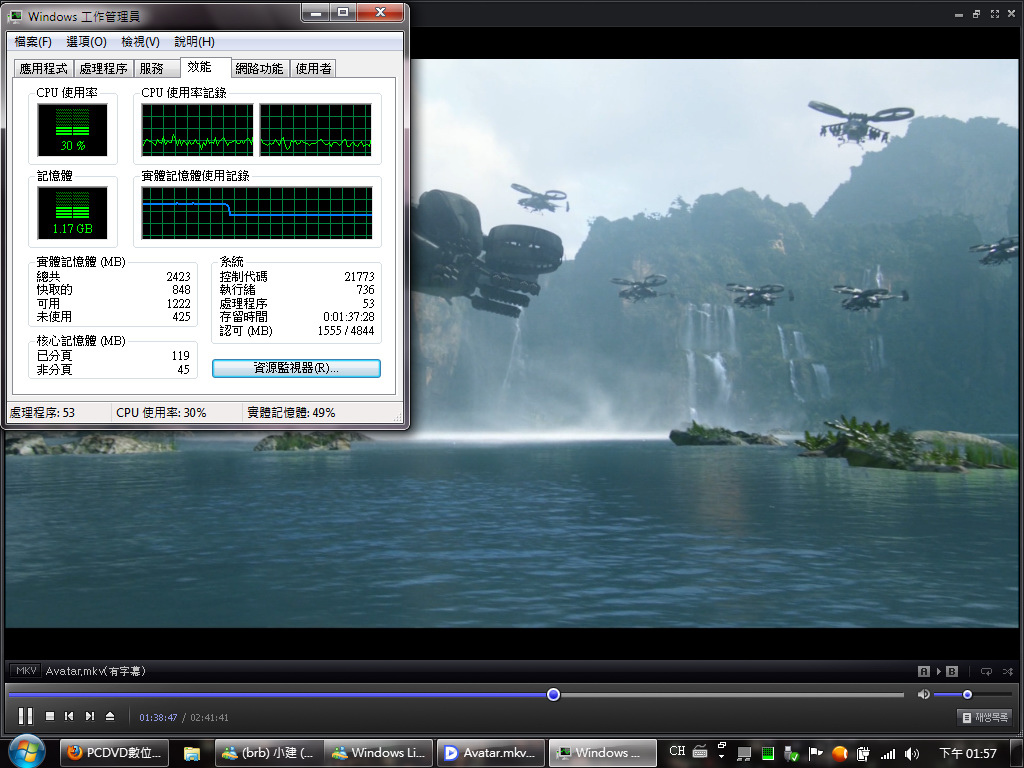Click the CPU usage 30% meter

(x=72, y=130)
